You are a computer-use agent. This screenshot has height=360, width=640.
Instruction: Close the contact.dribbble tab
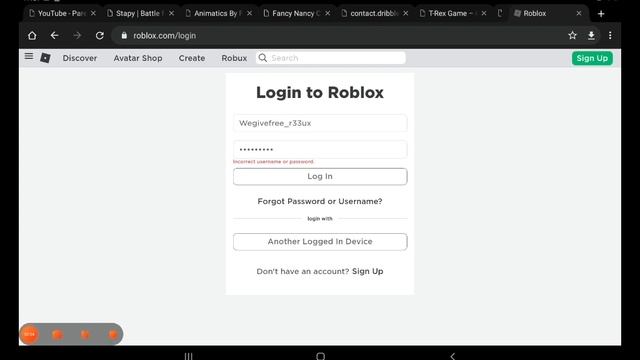tap(405, 13)
